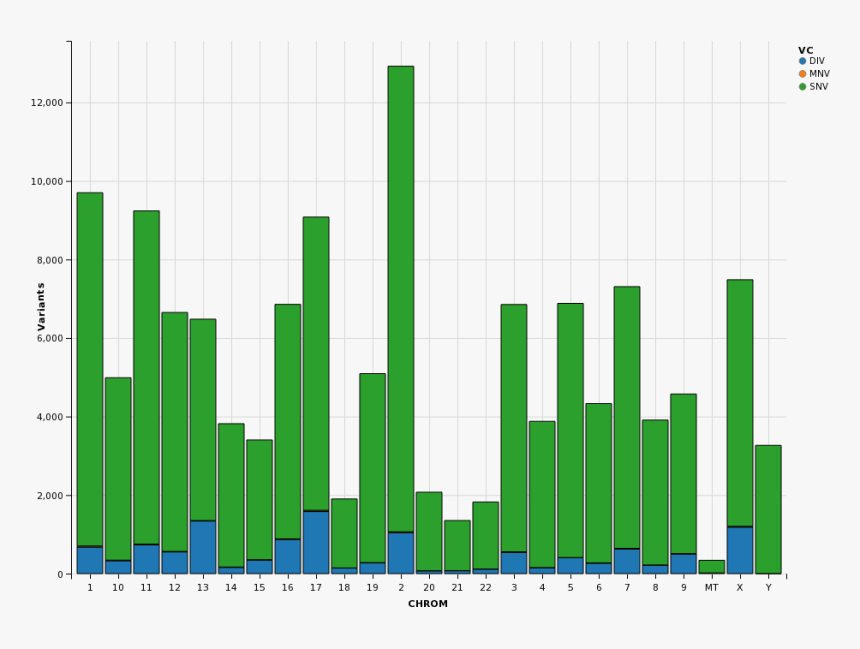Click the x-axis label for chromosome 11

(x=146, y=588)
